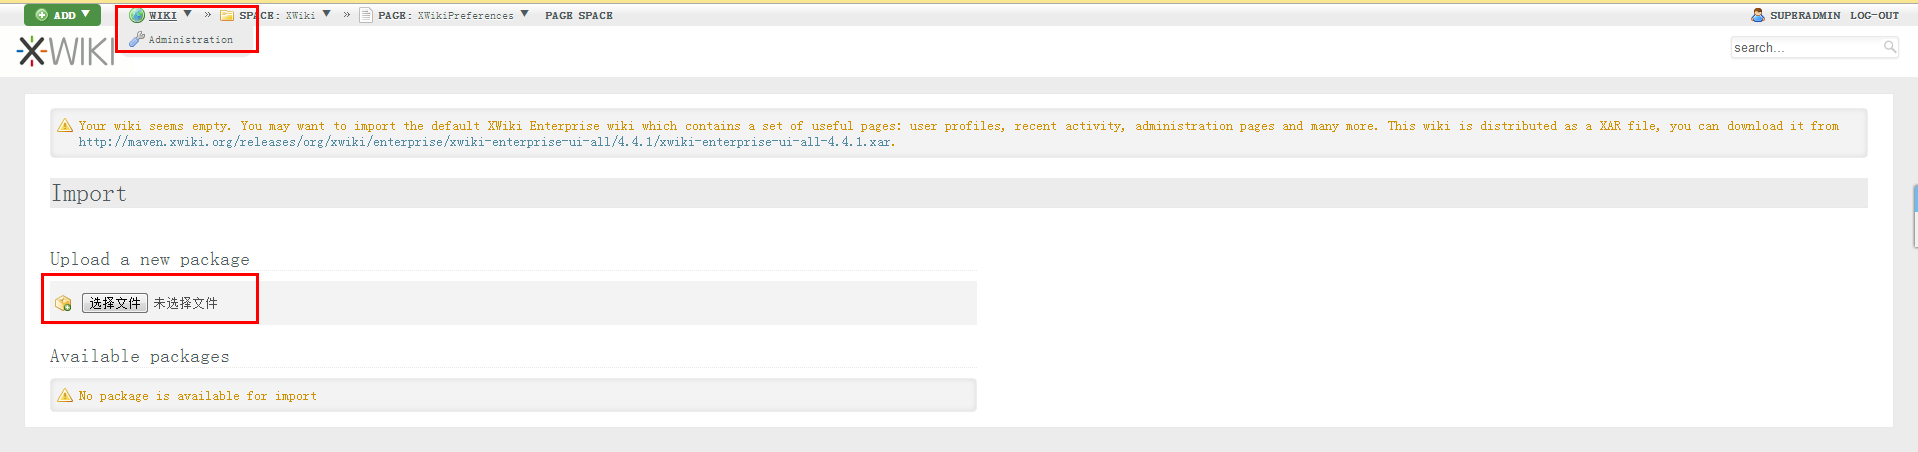Click the XWiki logo

(66, 51)
